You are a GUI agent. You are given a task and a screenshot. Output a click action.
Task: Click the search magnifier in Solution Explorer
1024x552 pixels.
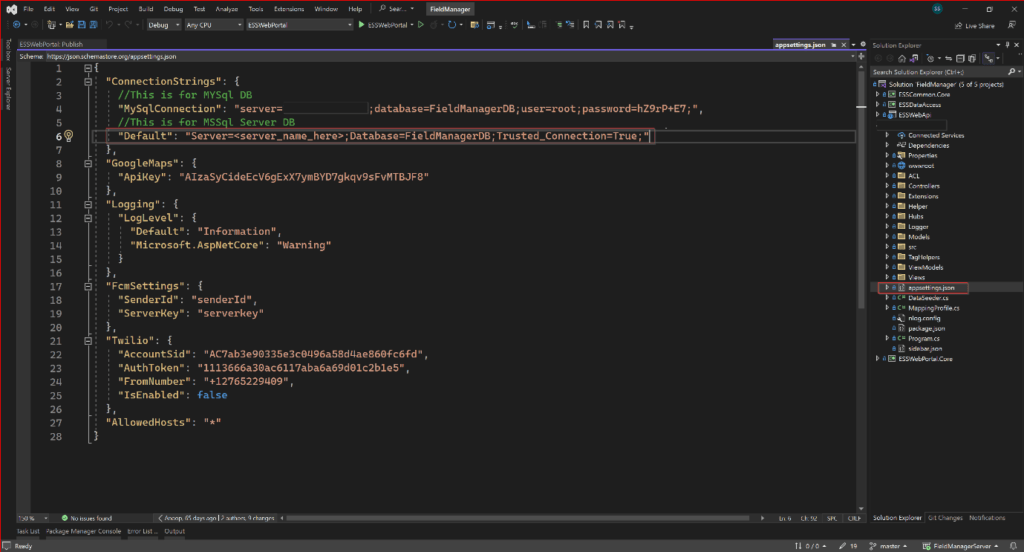[x=1012, y=72]
